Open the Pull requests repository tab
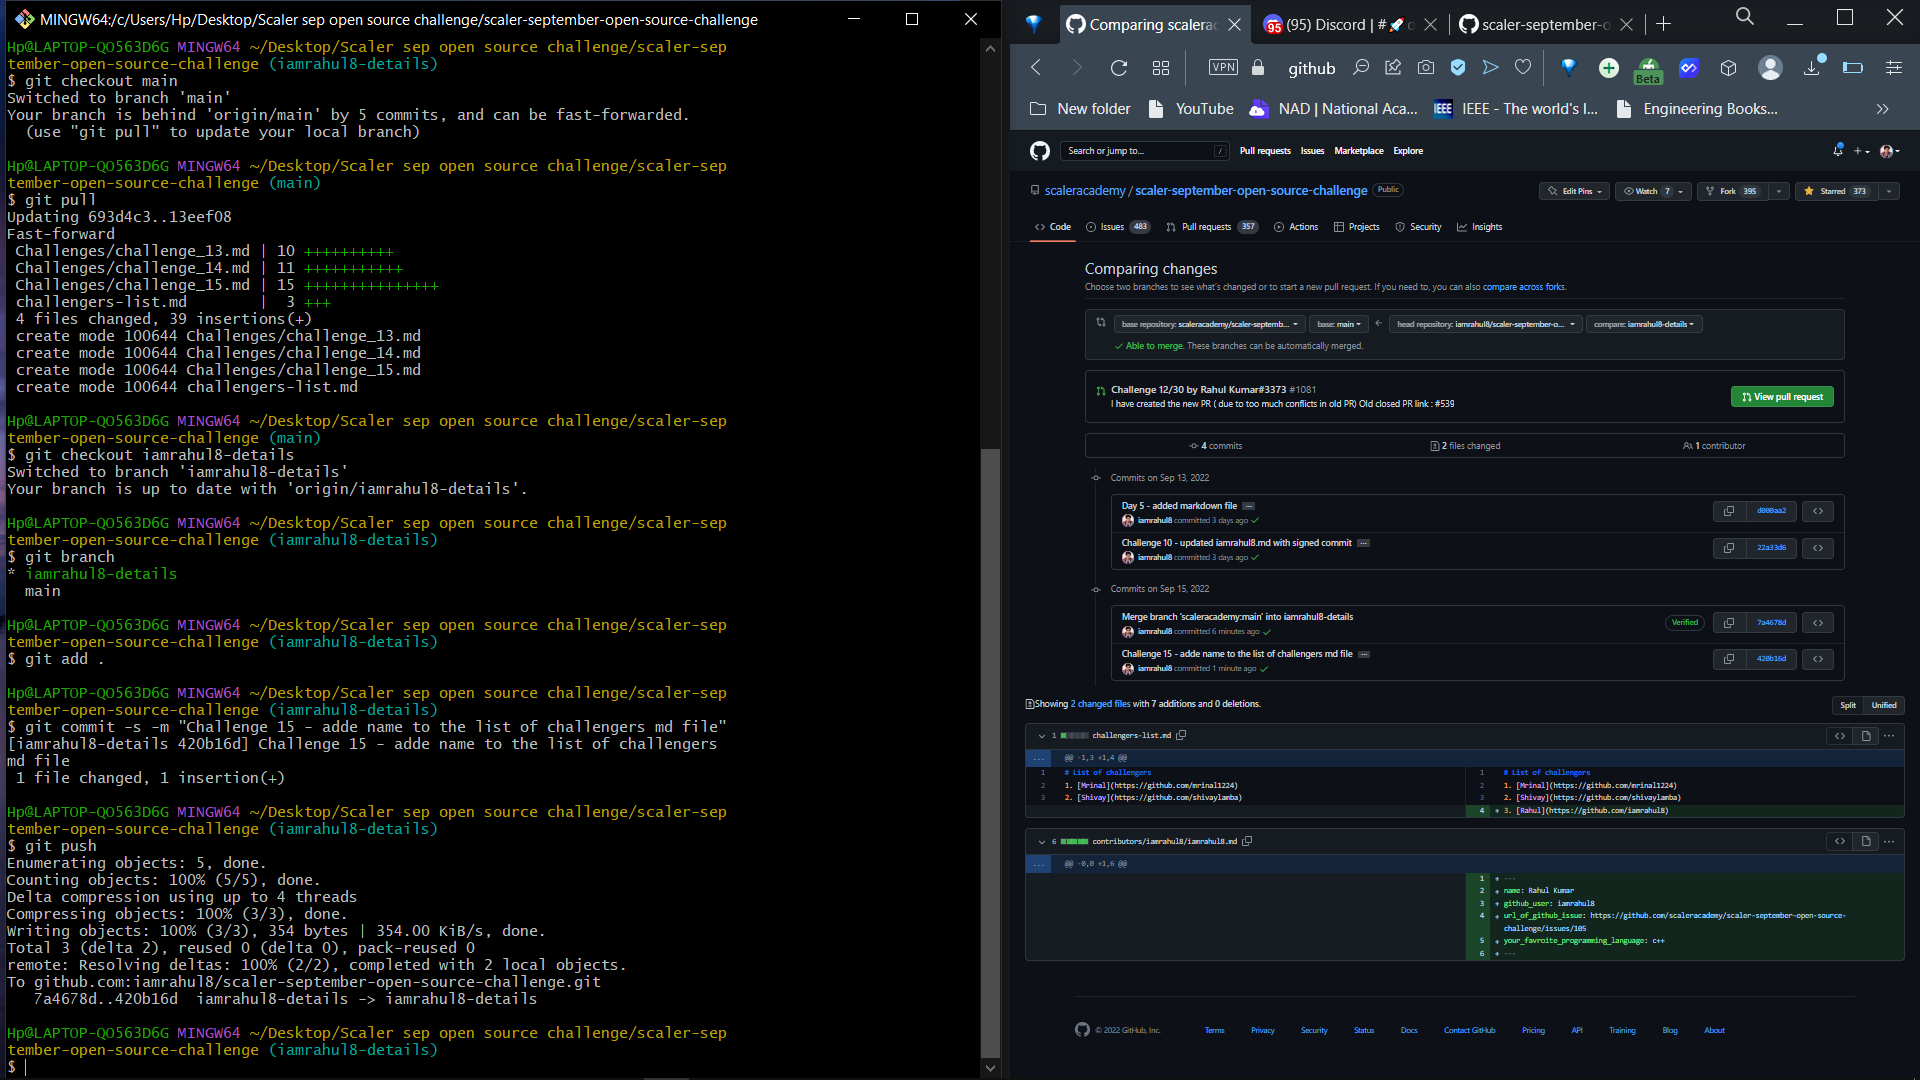This screenshot has width=1920, height=1080. pyautogui.click(x=1206, y=227)
